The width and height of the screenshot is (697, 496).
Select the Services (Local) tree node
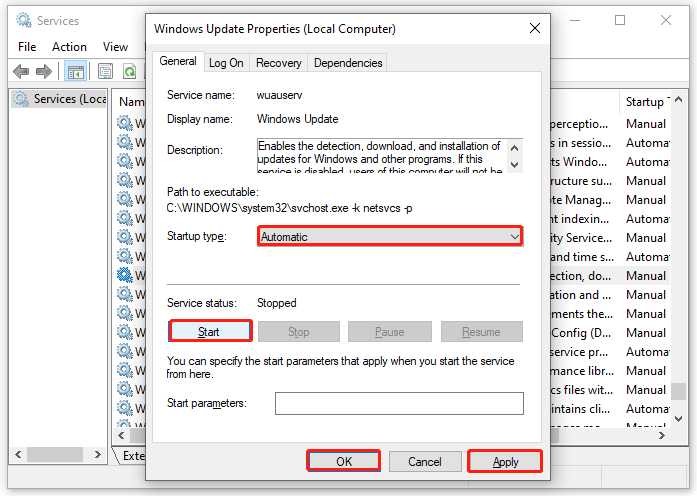point(60,99)
